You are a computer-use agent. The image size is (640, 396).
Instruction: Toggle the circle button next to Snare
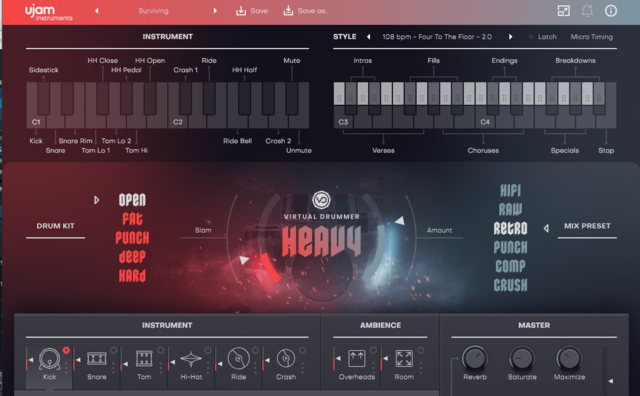113,350
